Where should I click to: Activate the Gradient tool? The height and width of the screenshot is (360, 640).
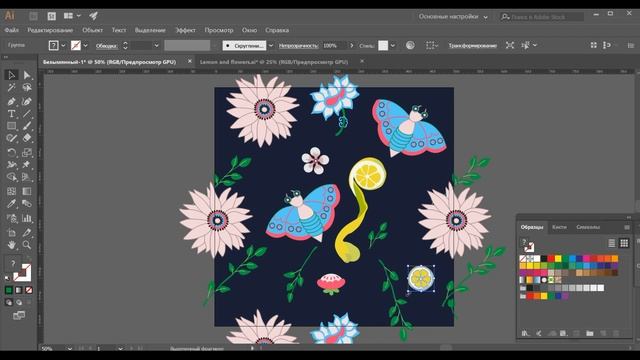pos(27,191)
